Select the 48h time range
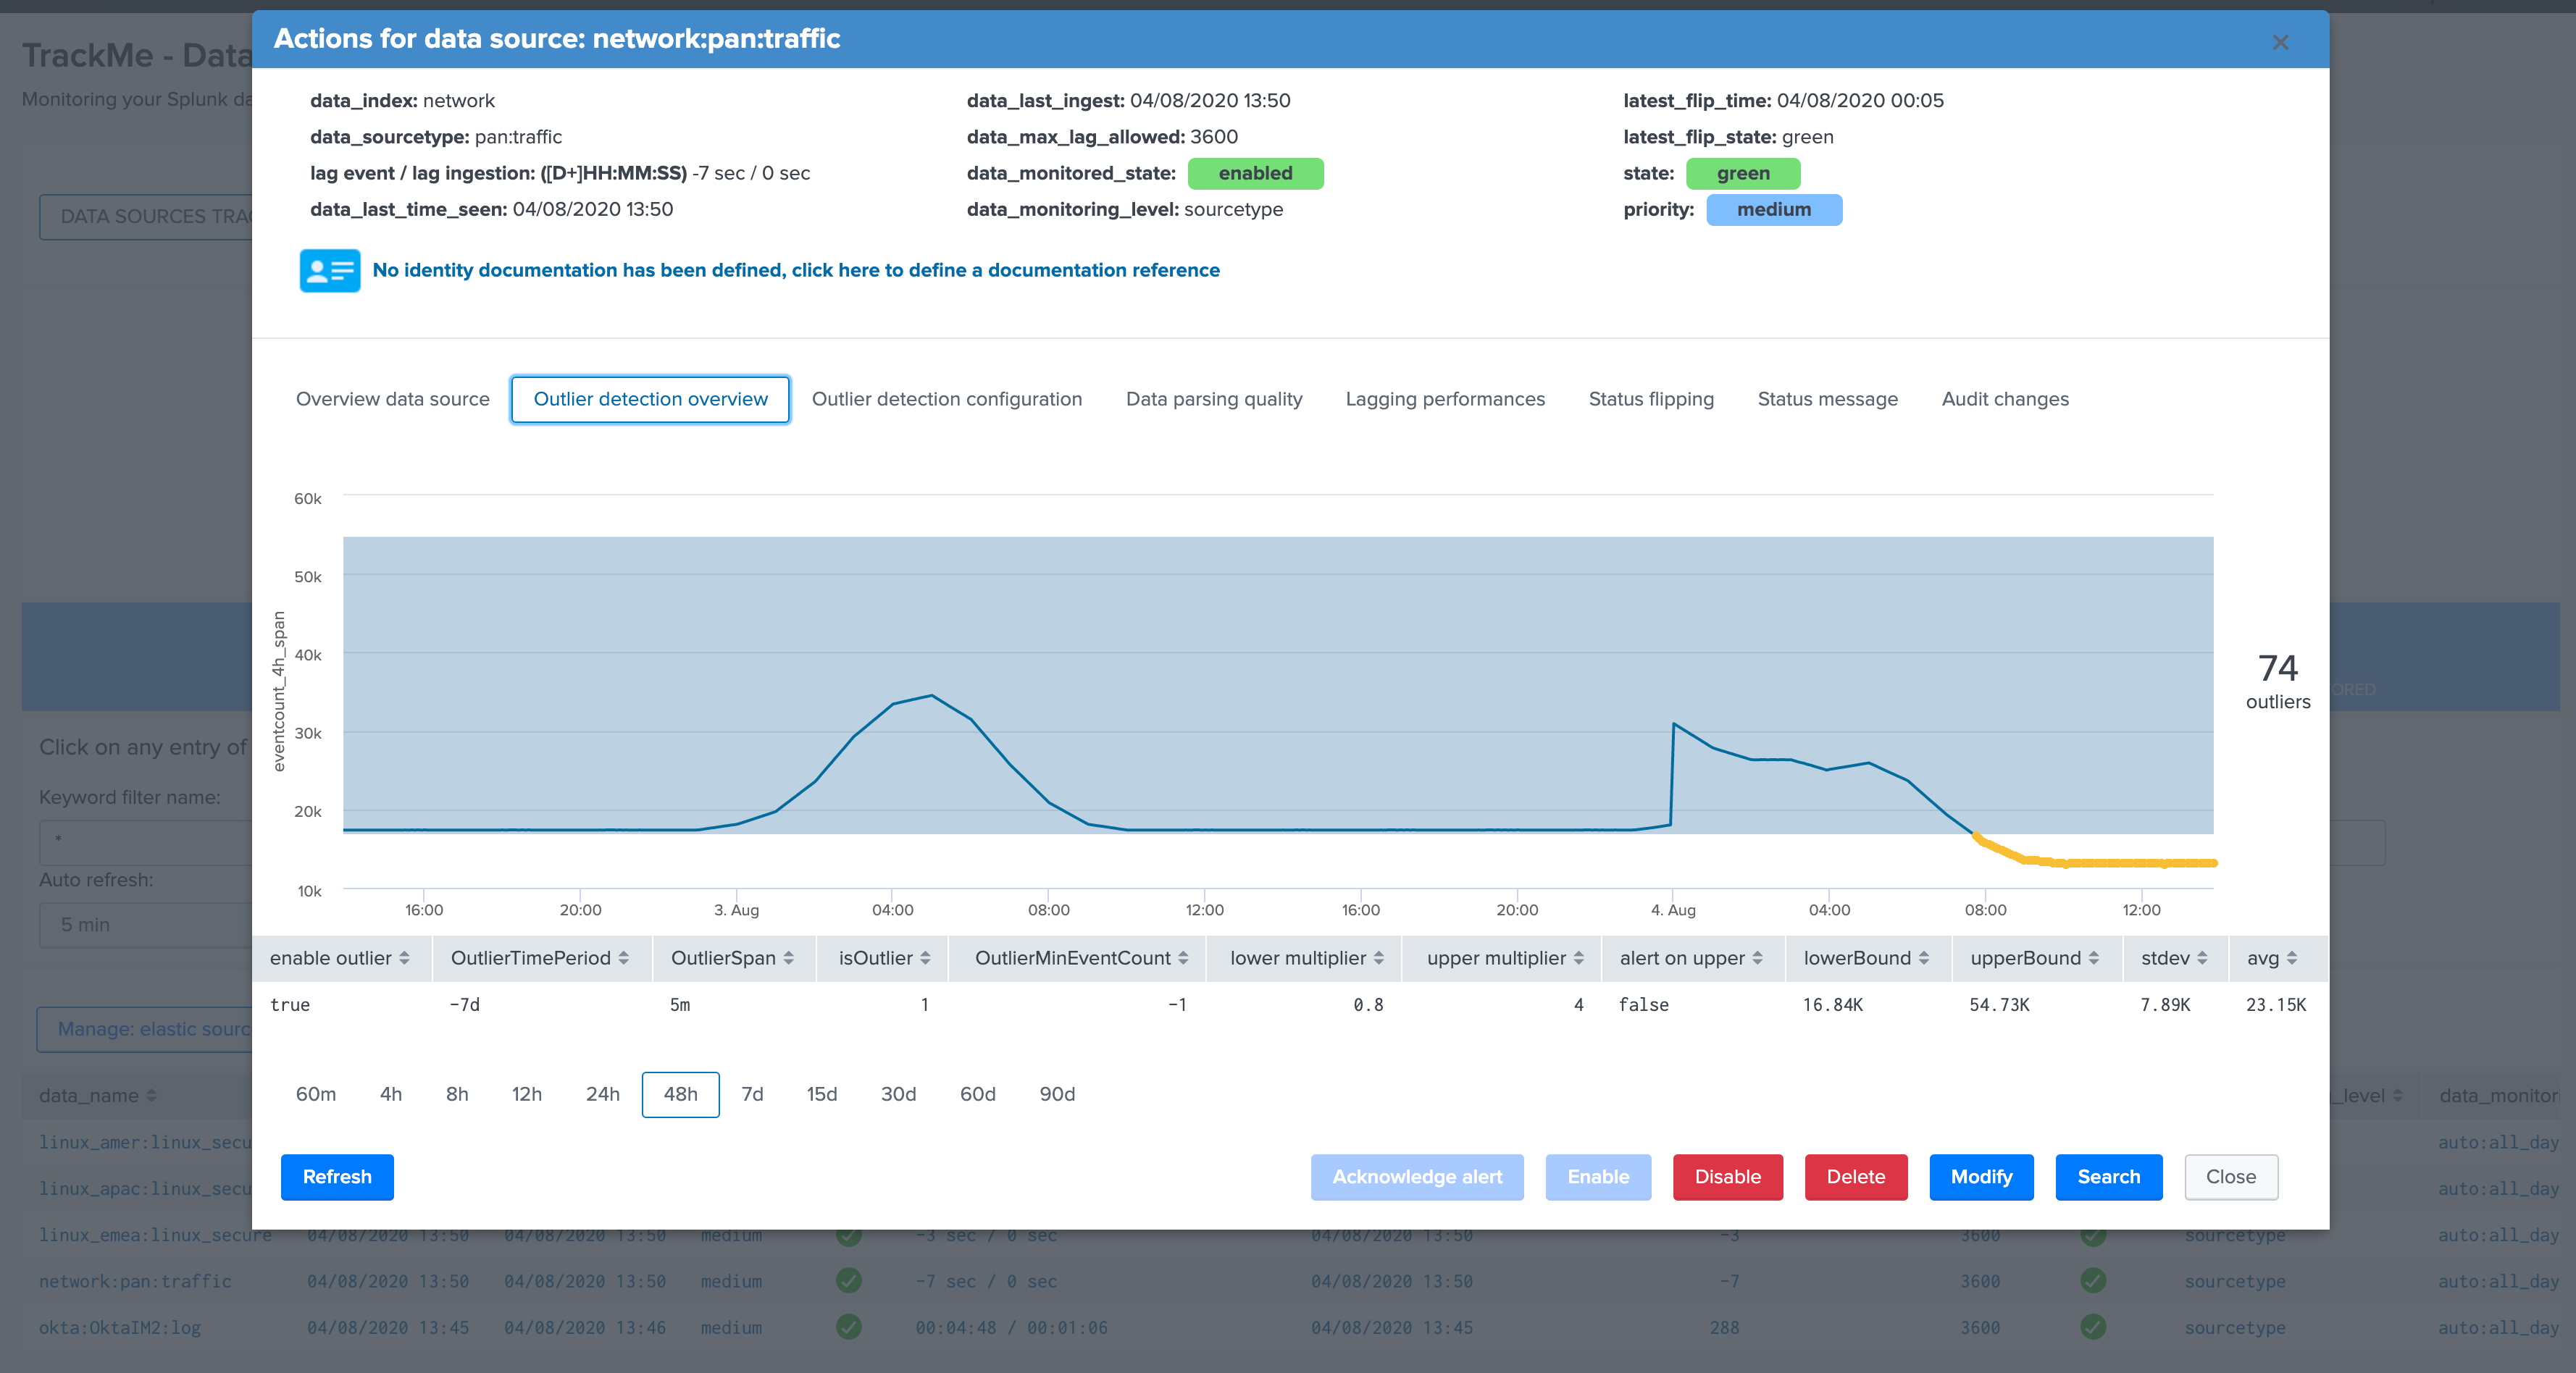Image resolution: width=2576 pixels, height=1373 pixels. coord(680,1094)
